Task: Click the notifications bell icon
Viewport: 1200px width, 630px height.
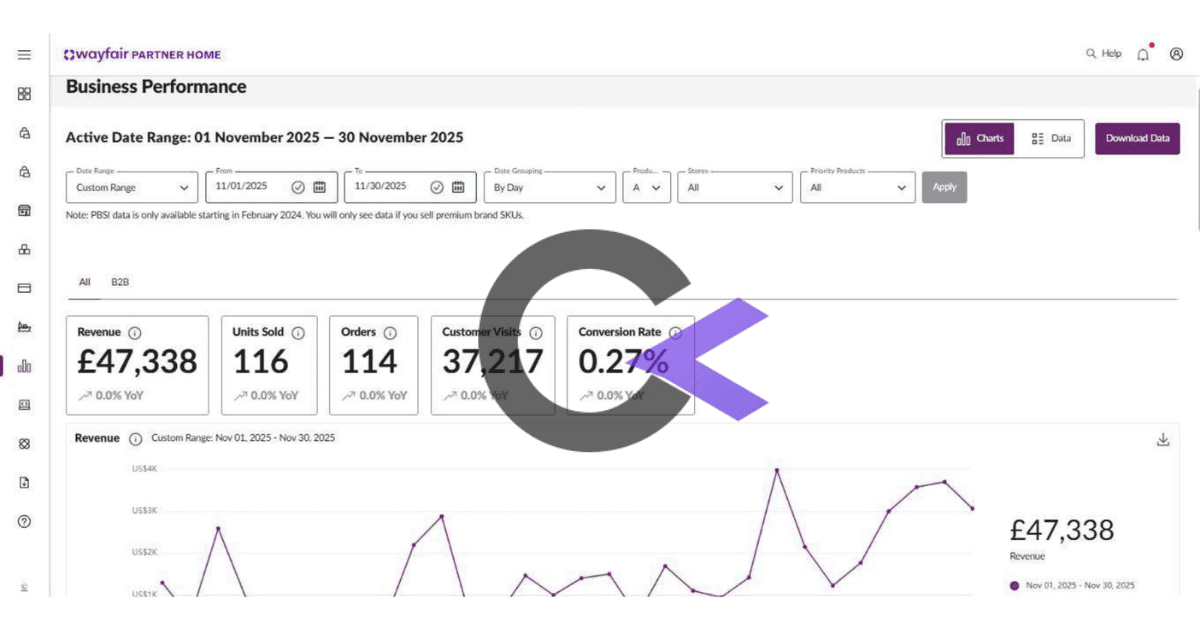Action: coord(1143,54)
